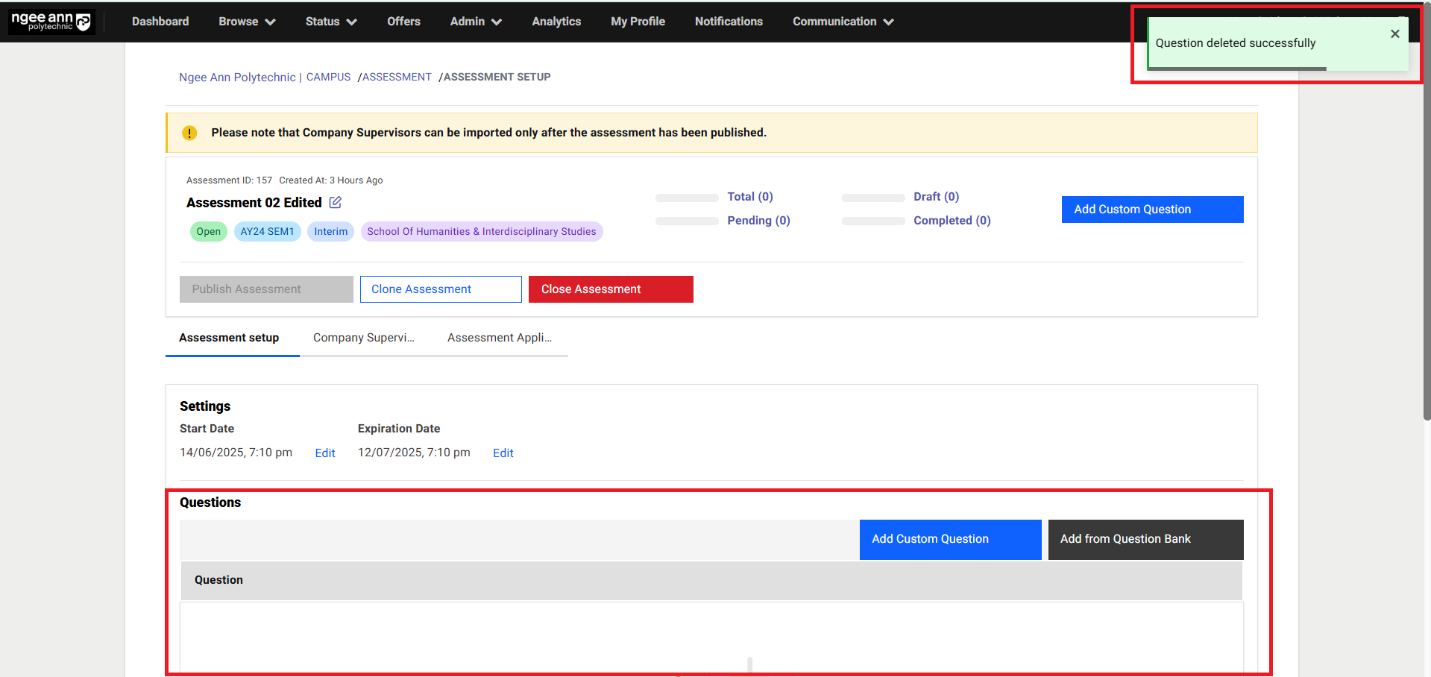Open the Analytics page
The height and width of the screenshot is (677, 1431).
coord(556,21)
